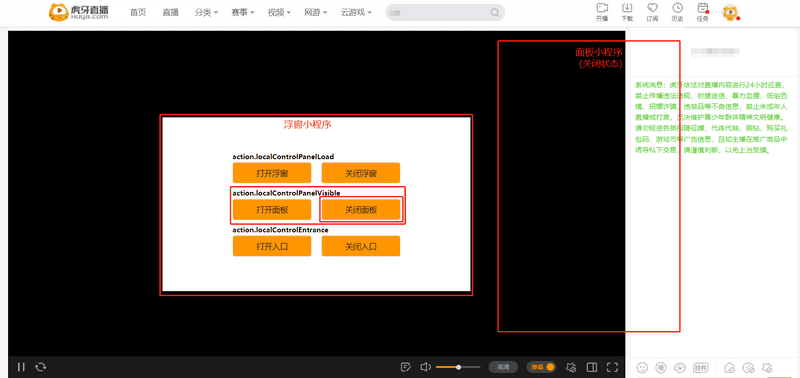
Task: Click the 打开面板 button
Action: pyautogui.click(x=272, y=210)
